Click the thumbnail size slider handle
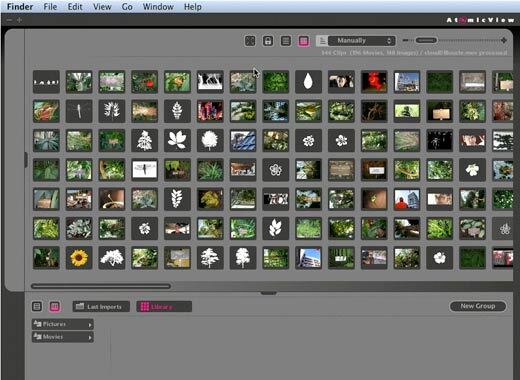 click(426, 40)
